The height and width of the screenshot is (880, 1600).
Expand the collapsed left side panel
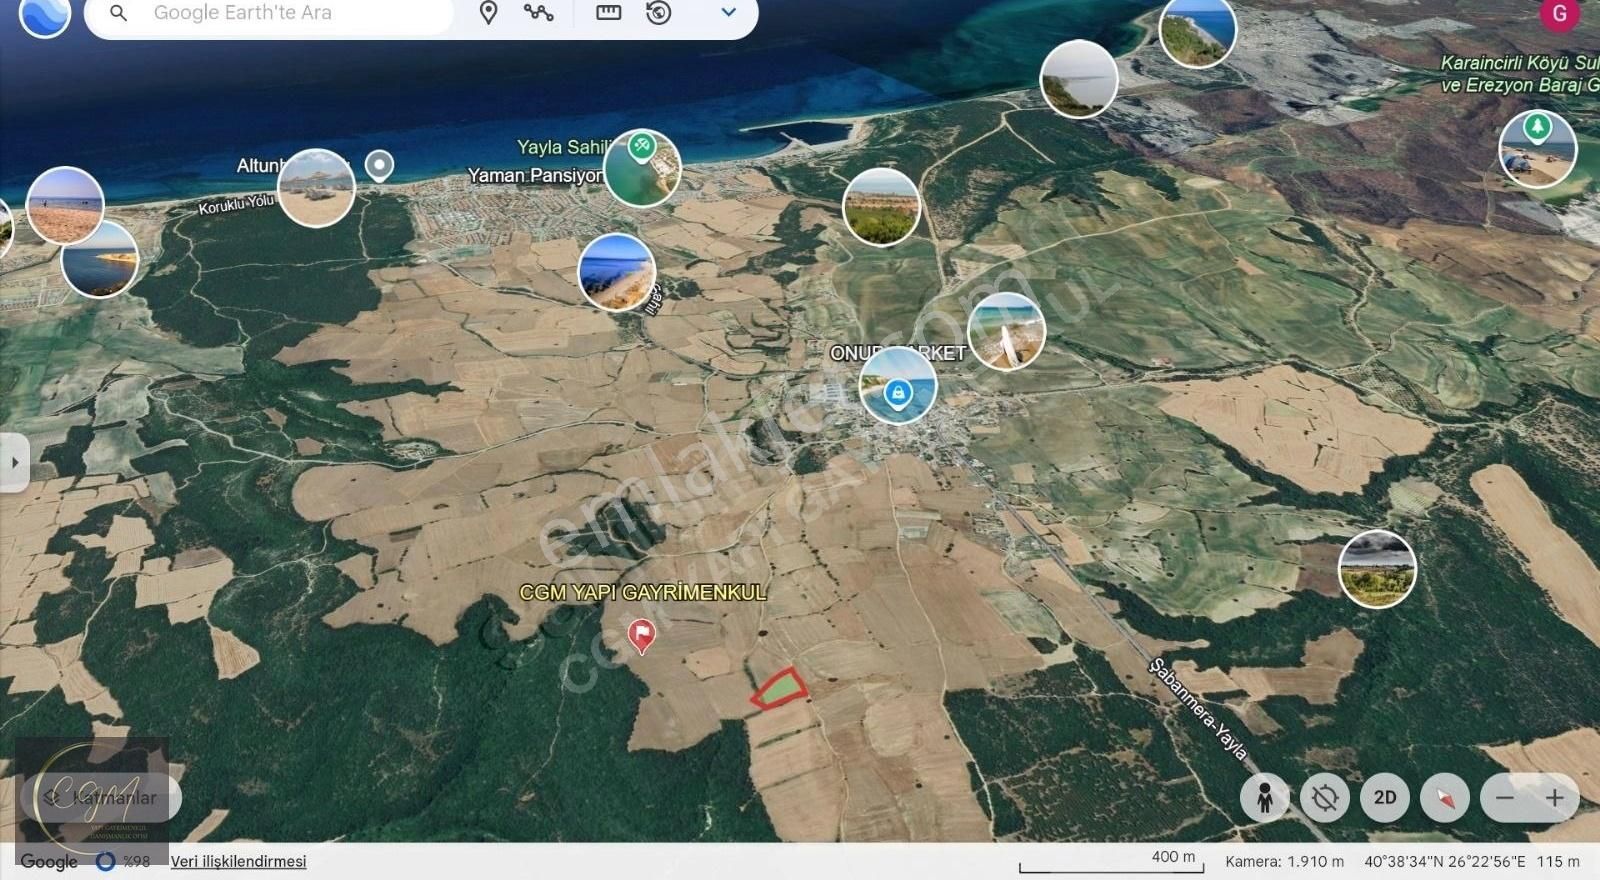click(x=14, y=462)
